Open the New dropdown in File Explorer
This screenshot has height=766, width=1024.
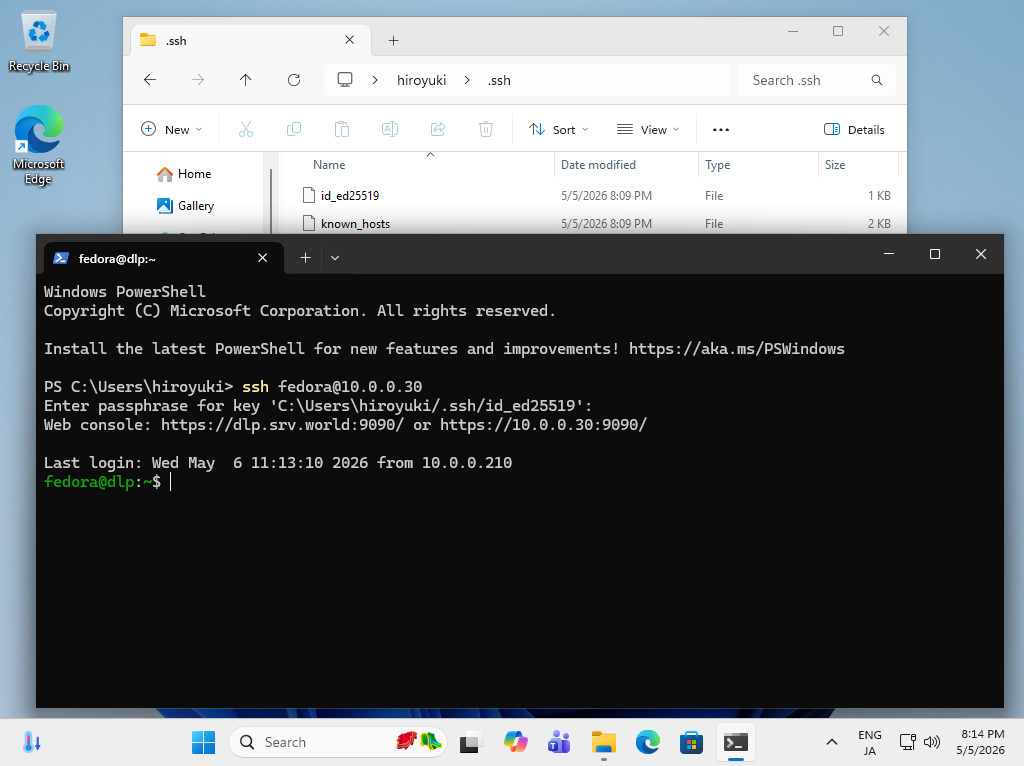click(172, 129)
